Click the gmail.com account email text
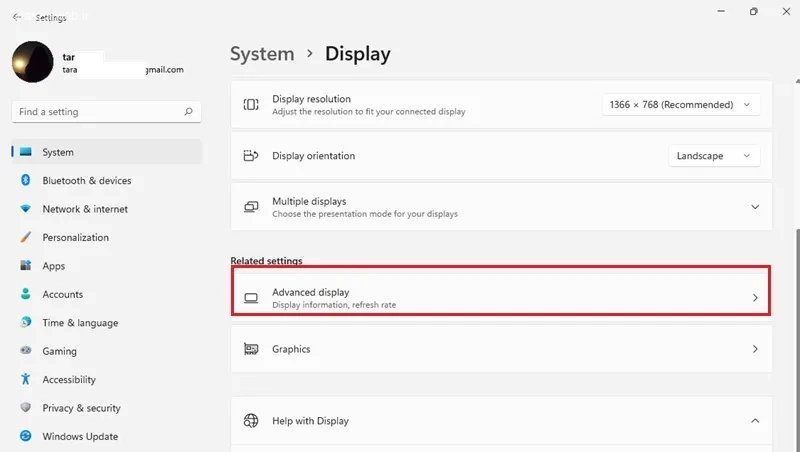This screenshot has width=800, height=452. [x=164, y=70]
